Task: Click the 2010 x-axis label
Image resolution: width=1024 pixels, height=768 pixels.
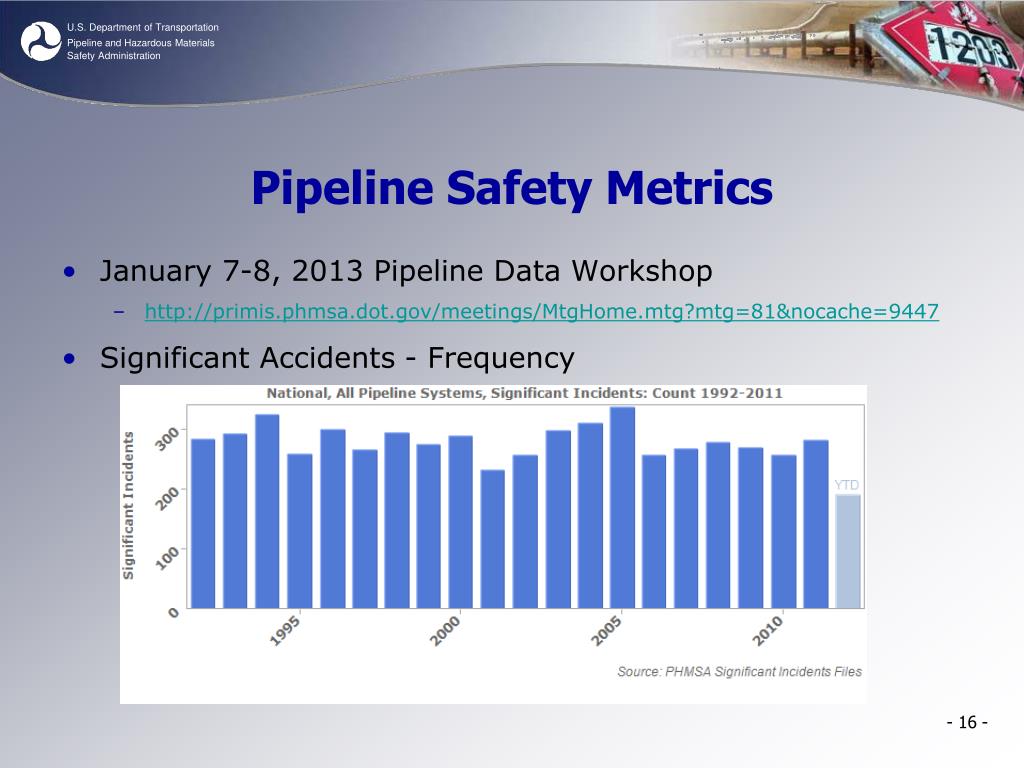Action: pos(767,630)
